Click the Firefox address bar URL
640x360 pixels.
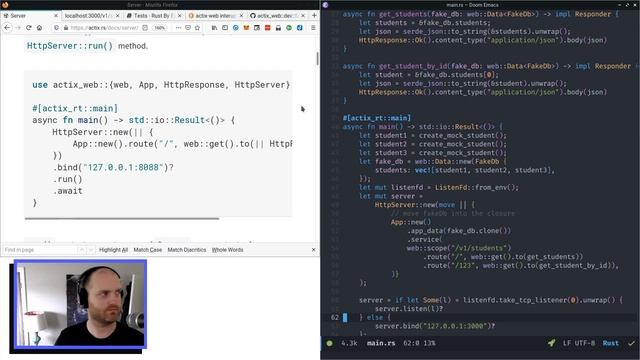pos(104,28)
